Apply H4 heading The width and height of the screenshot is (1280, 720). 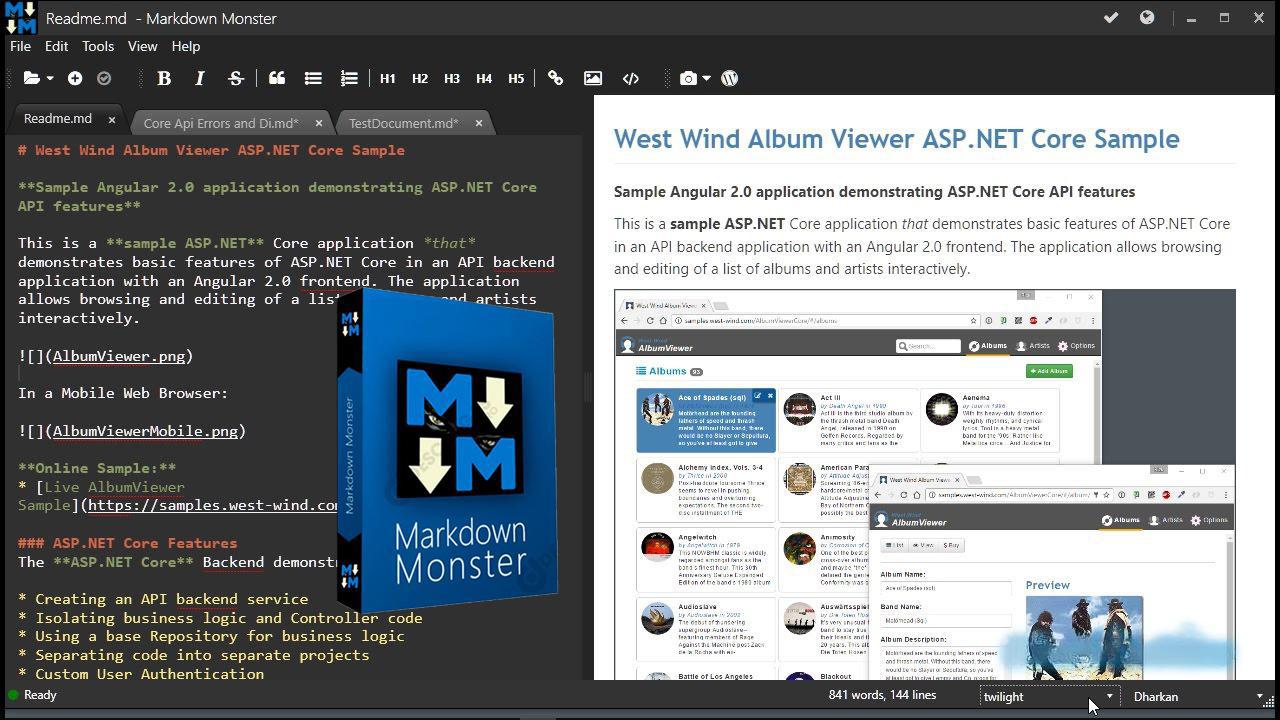(x=484, y=78)
